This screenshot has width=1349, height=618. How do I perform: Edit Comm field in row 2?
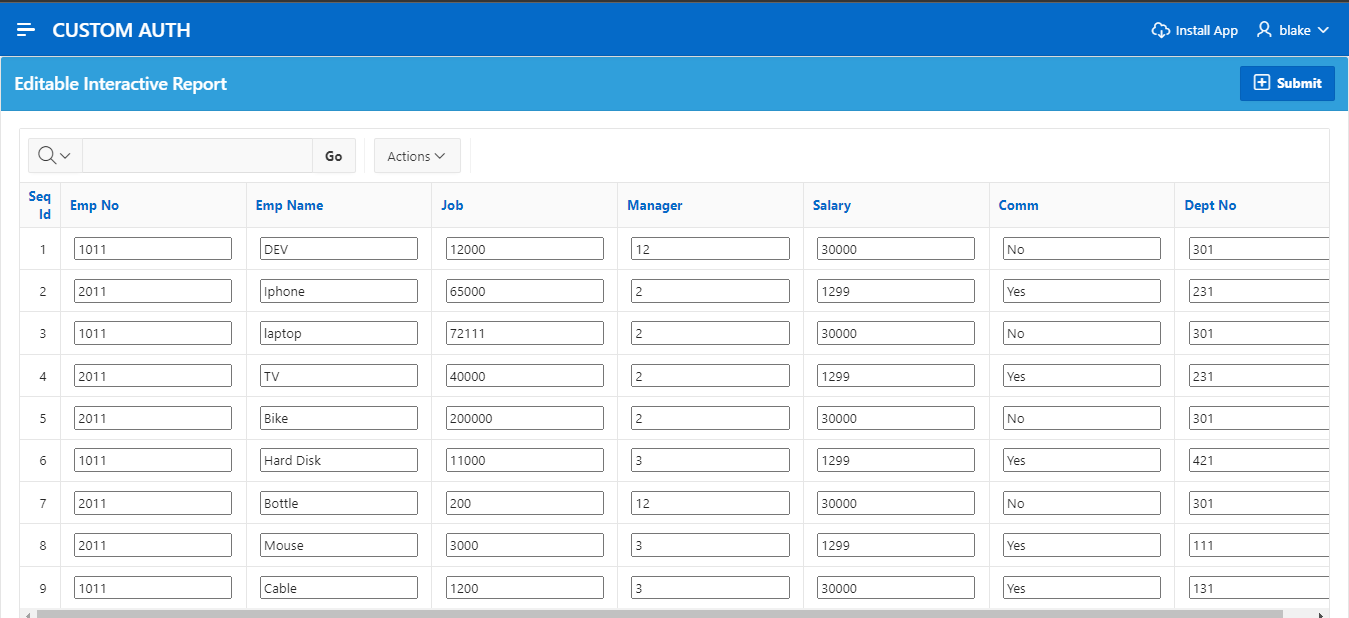(x=1082, y=291)
